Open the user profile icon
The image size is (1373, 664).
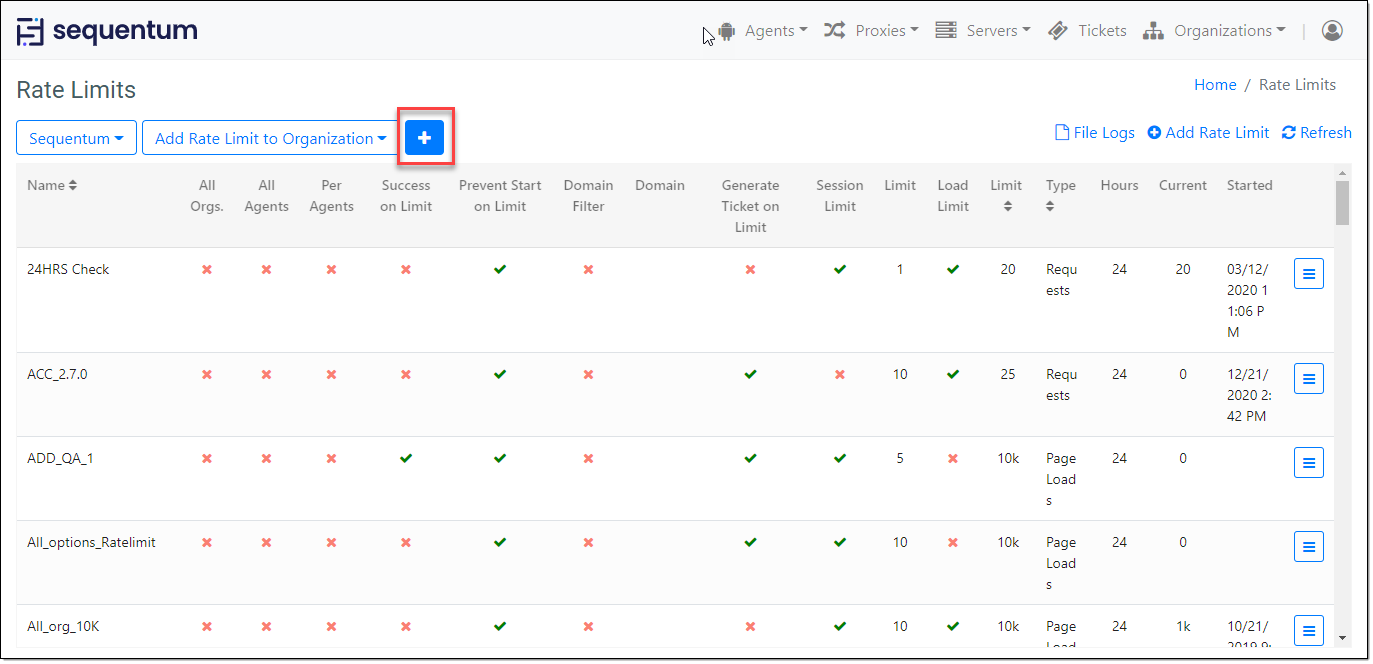pyautogui.click(x=1331, y=31)
